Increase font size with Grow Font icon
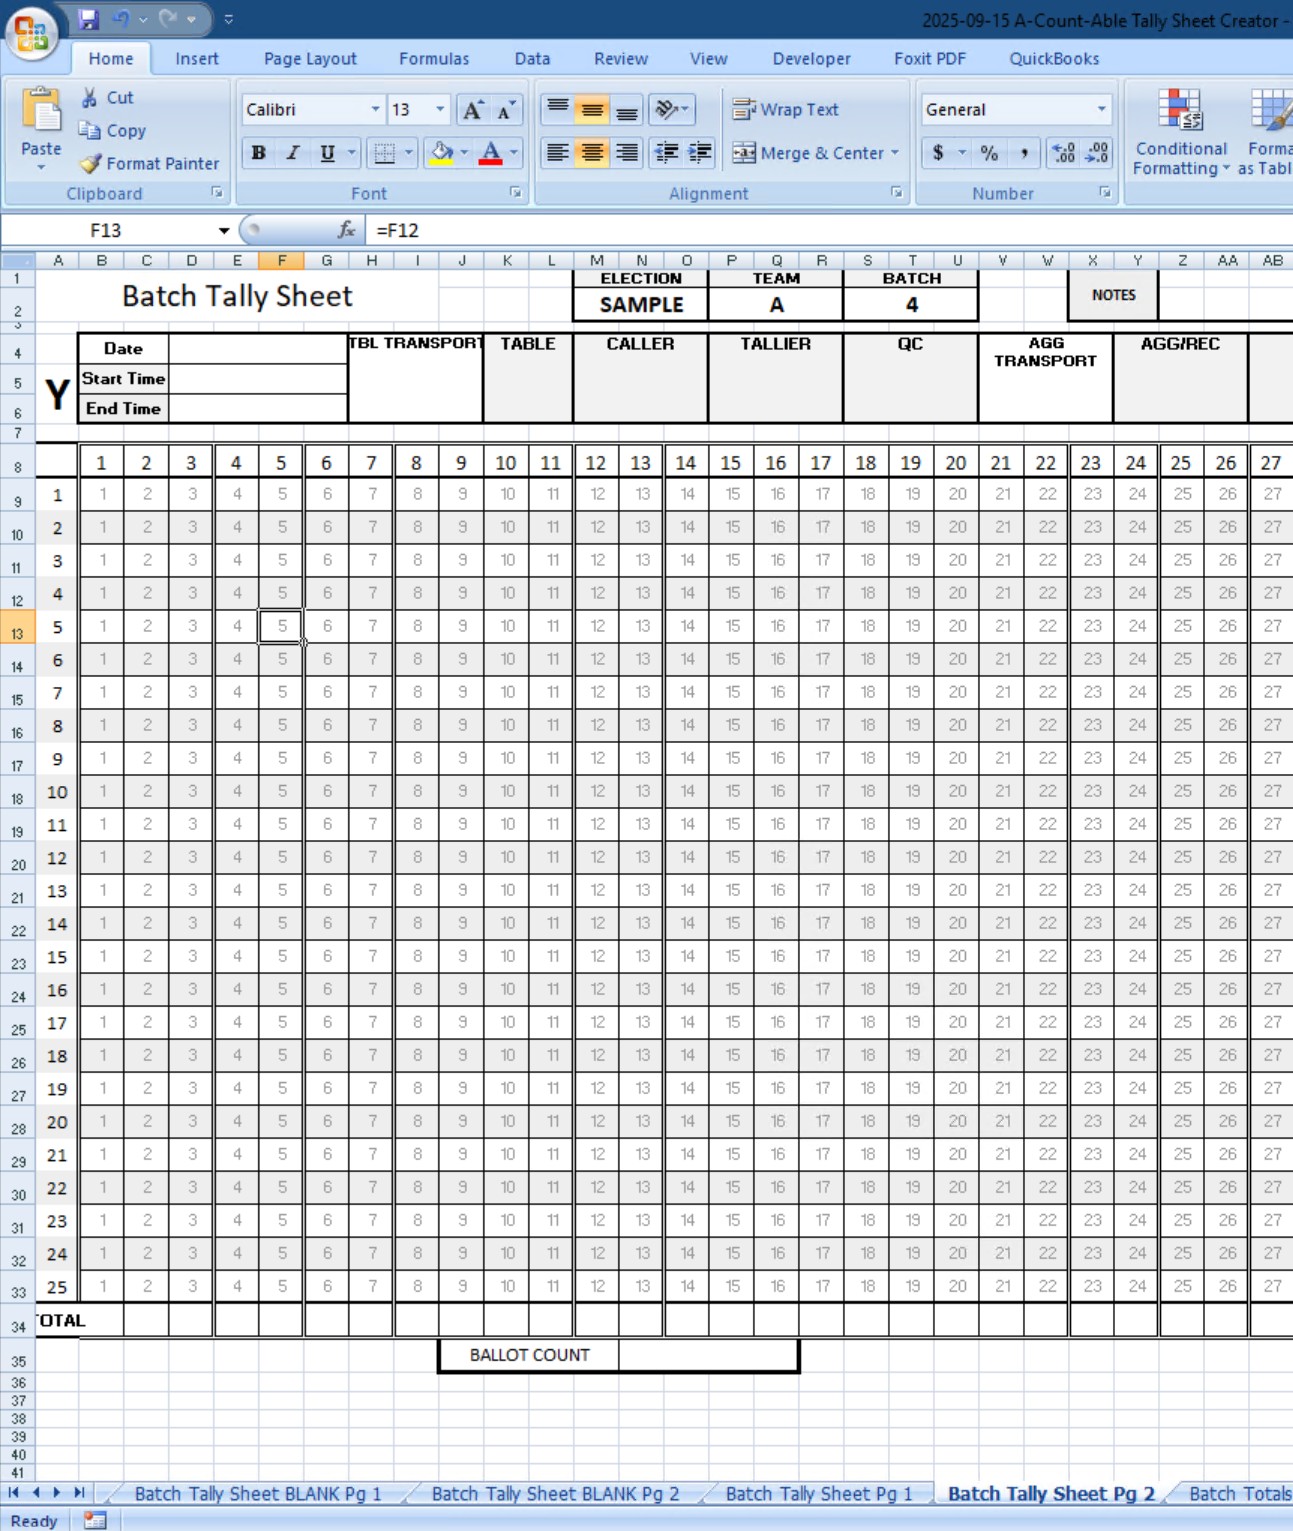1293x1531 pixels. click(x=473, y=110)
